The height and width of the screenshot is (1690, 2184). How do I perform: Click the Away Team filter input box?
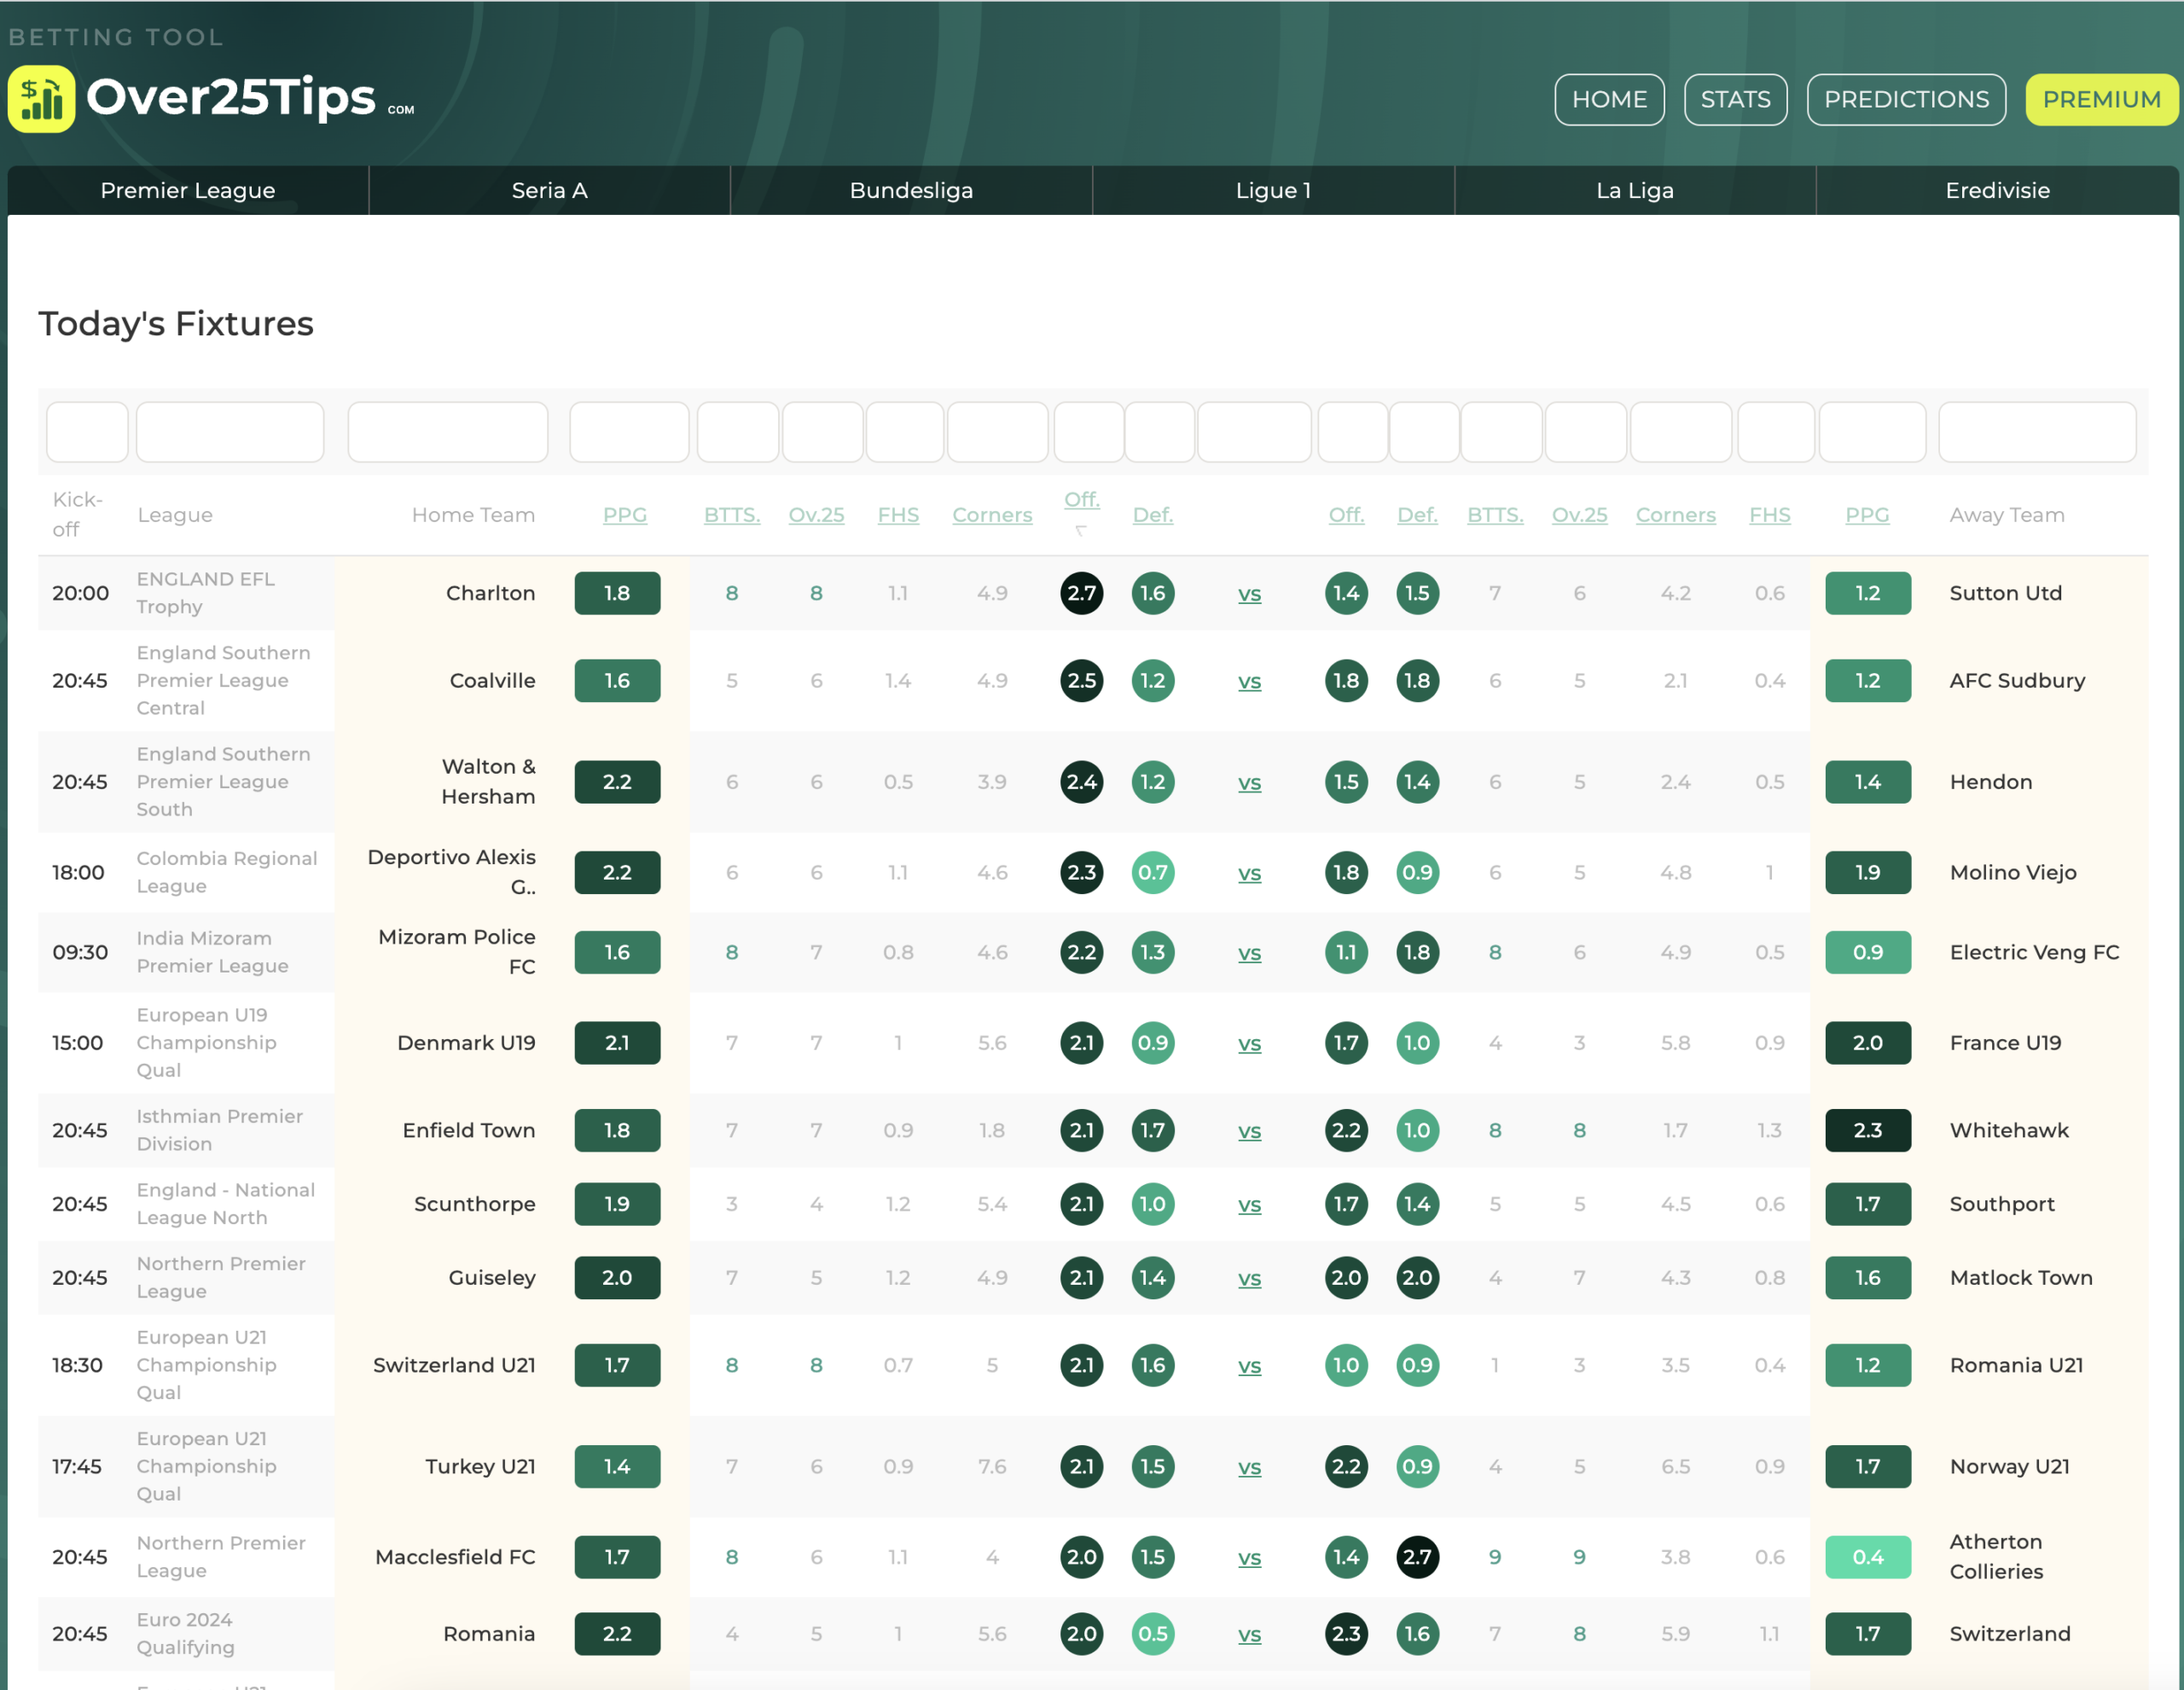2037,432
